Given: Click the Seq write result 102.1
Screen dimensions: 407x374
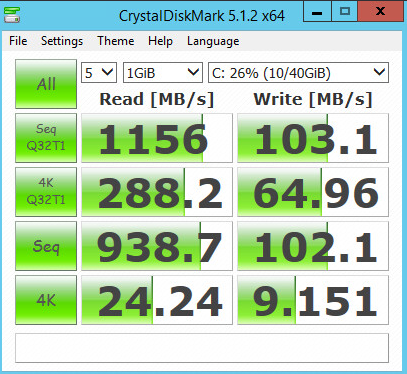Looking at the screenshot, I should point(313,246).
